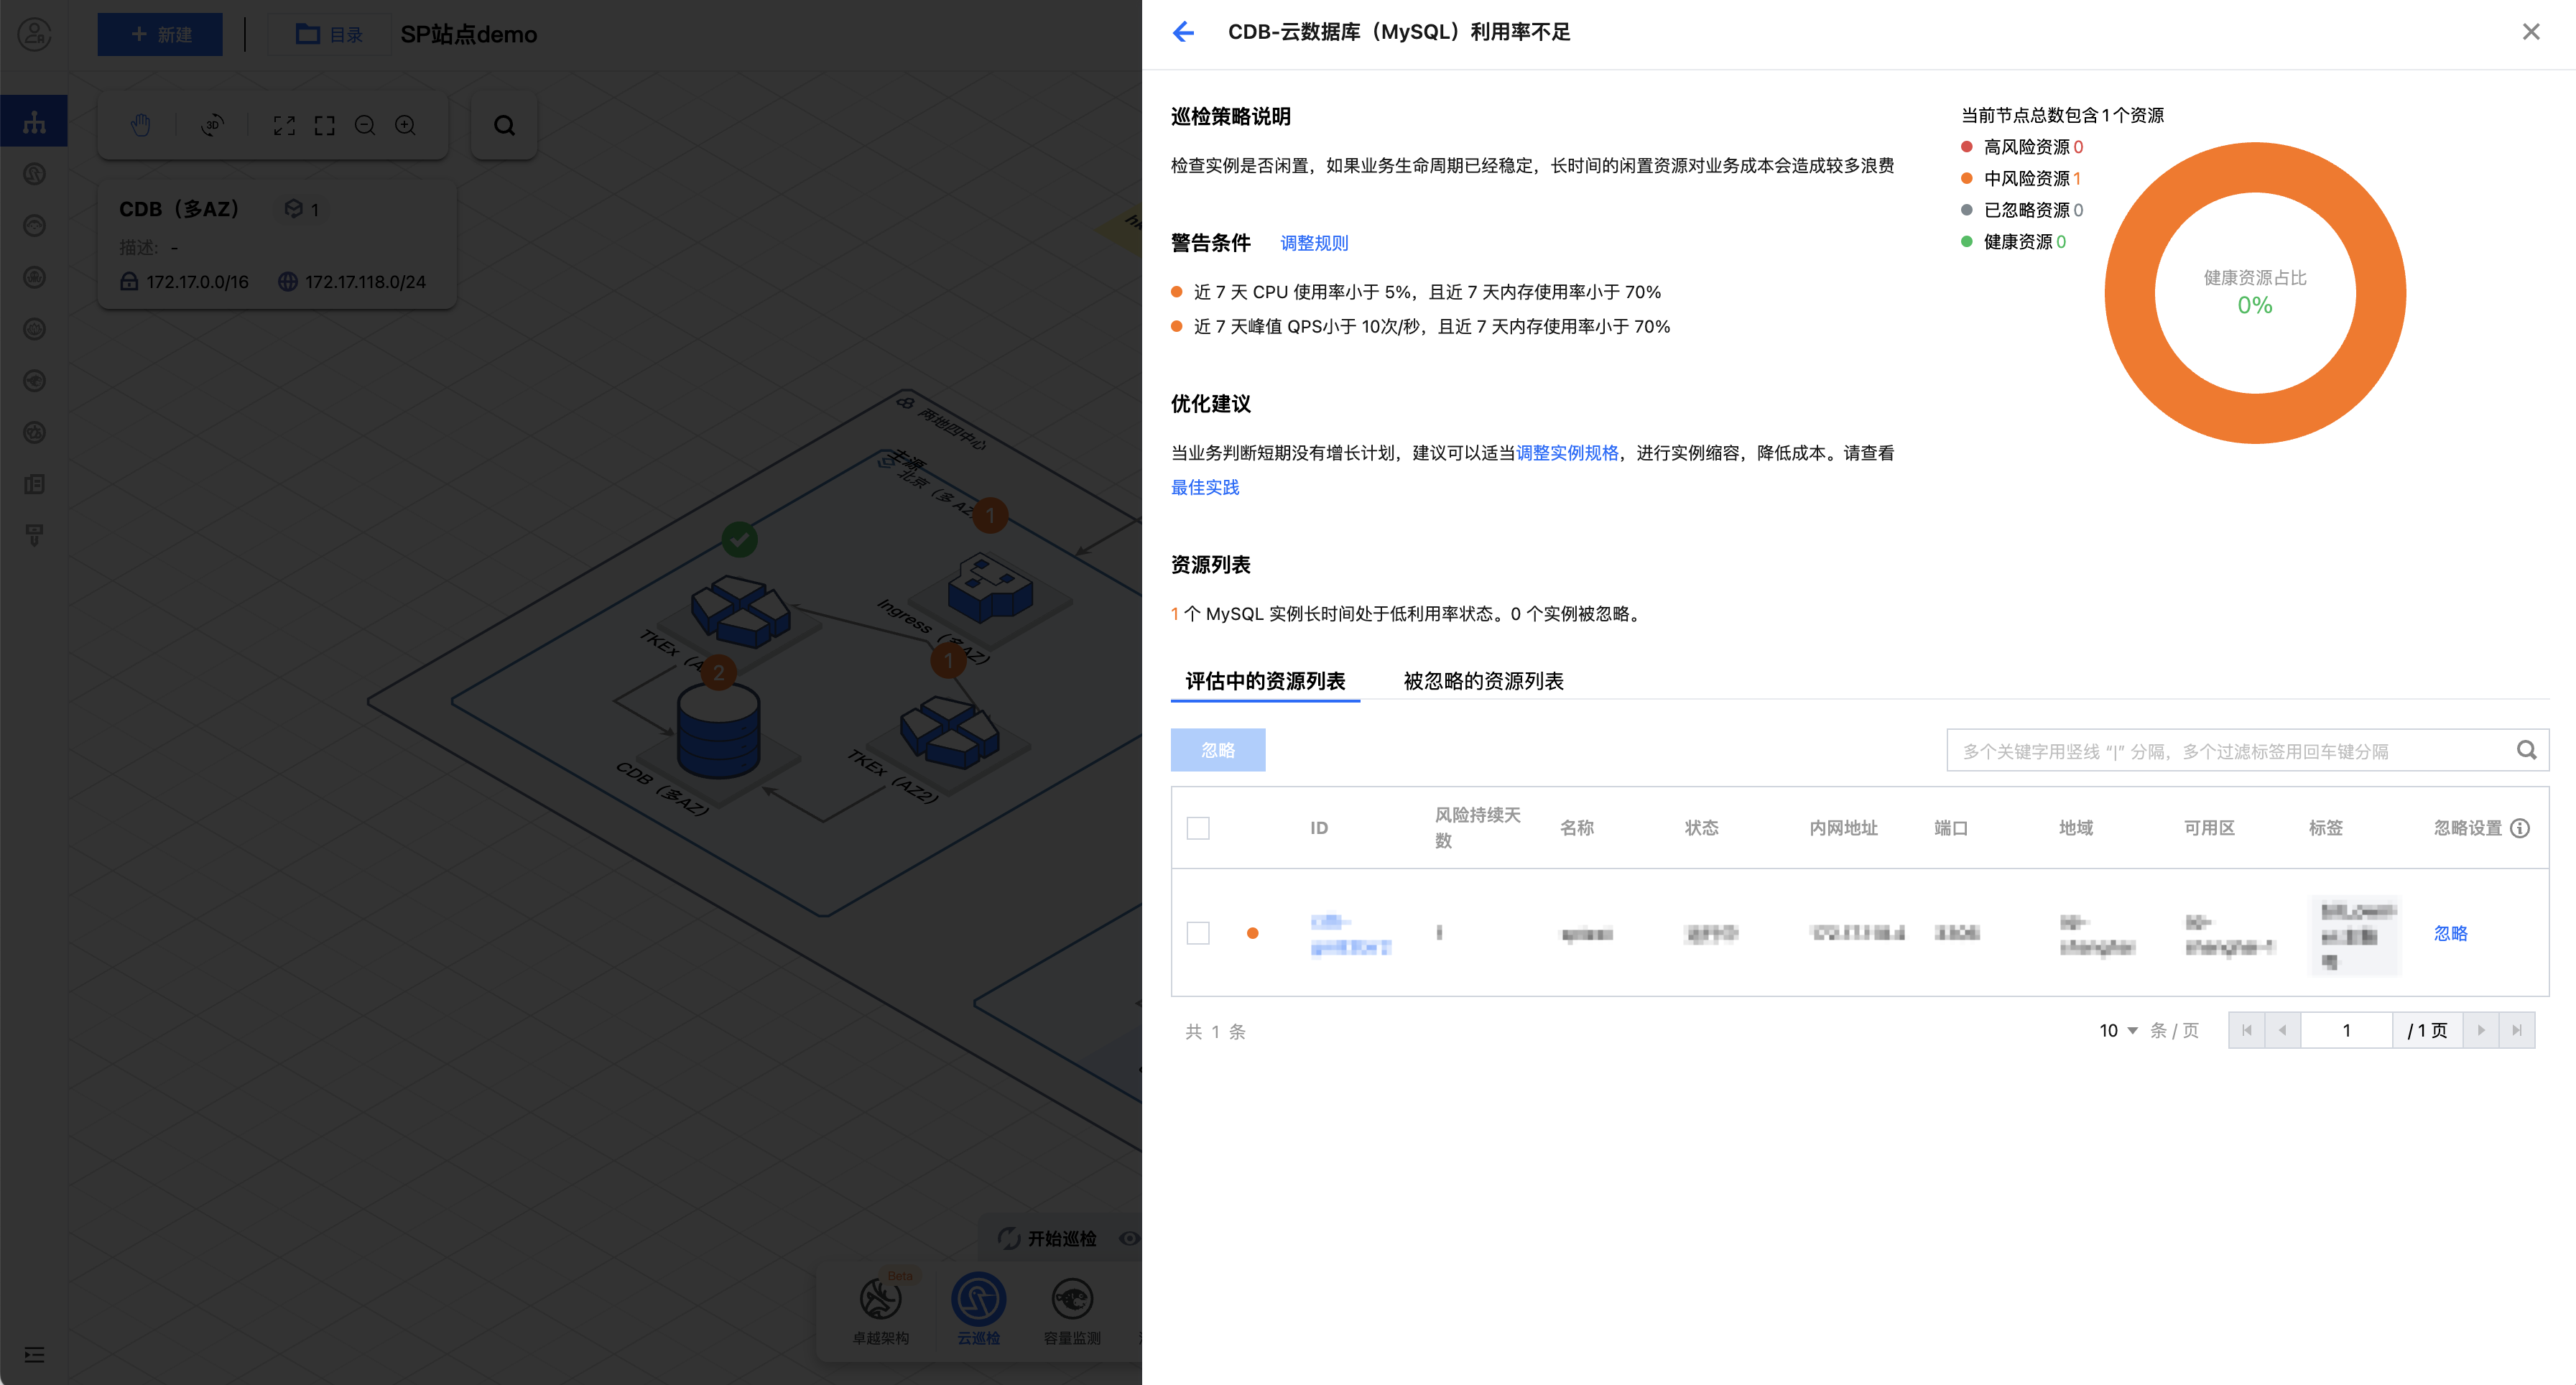The image size is (2576, 1385).
Task: Click the page number input field
Action: click(2347, 1030)
